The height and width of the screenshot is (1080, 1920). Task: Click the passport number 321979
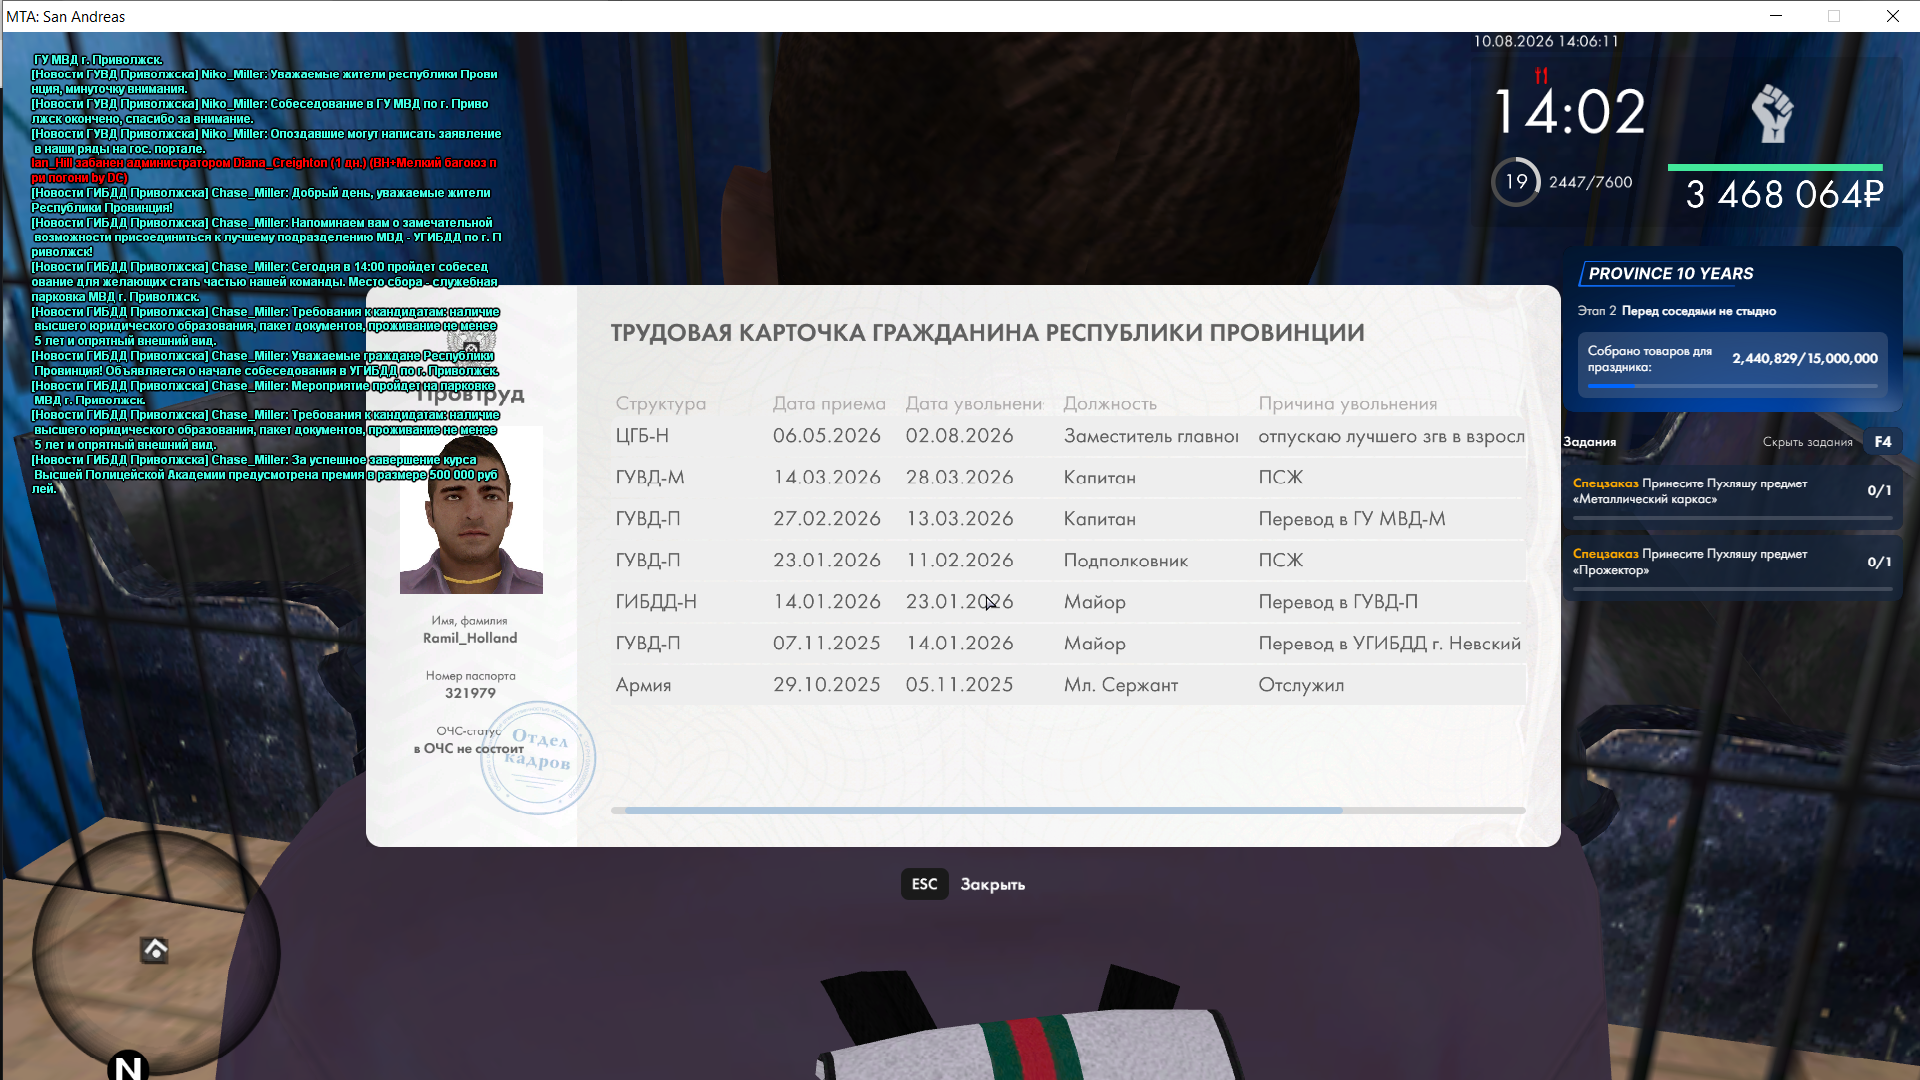coord(470,693)
